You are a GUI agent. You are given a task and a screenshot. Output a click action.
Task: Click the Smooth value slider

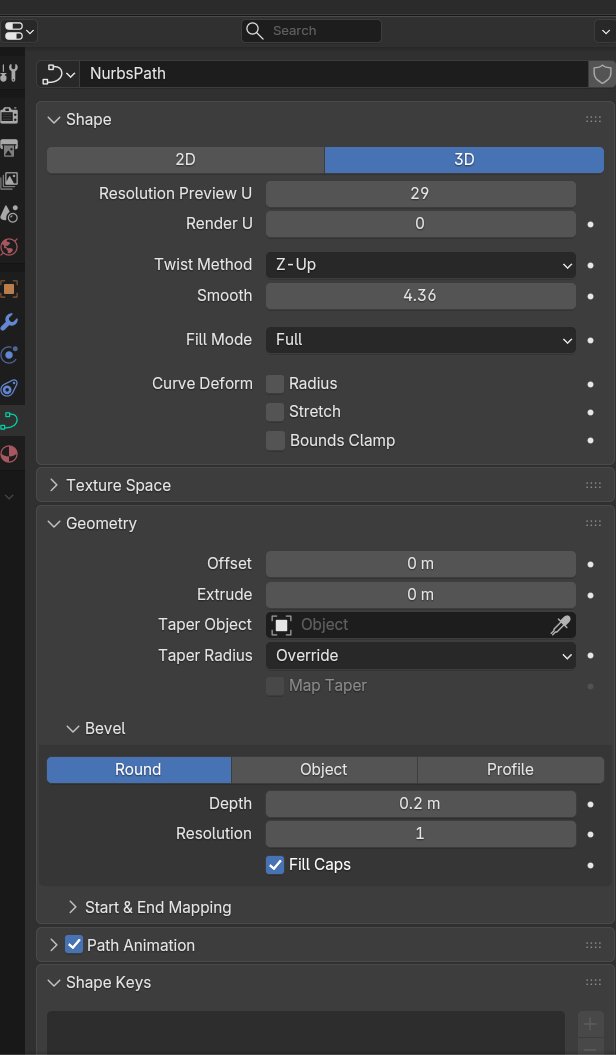420,296
